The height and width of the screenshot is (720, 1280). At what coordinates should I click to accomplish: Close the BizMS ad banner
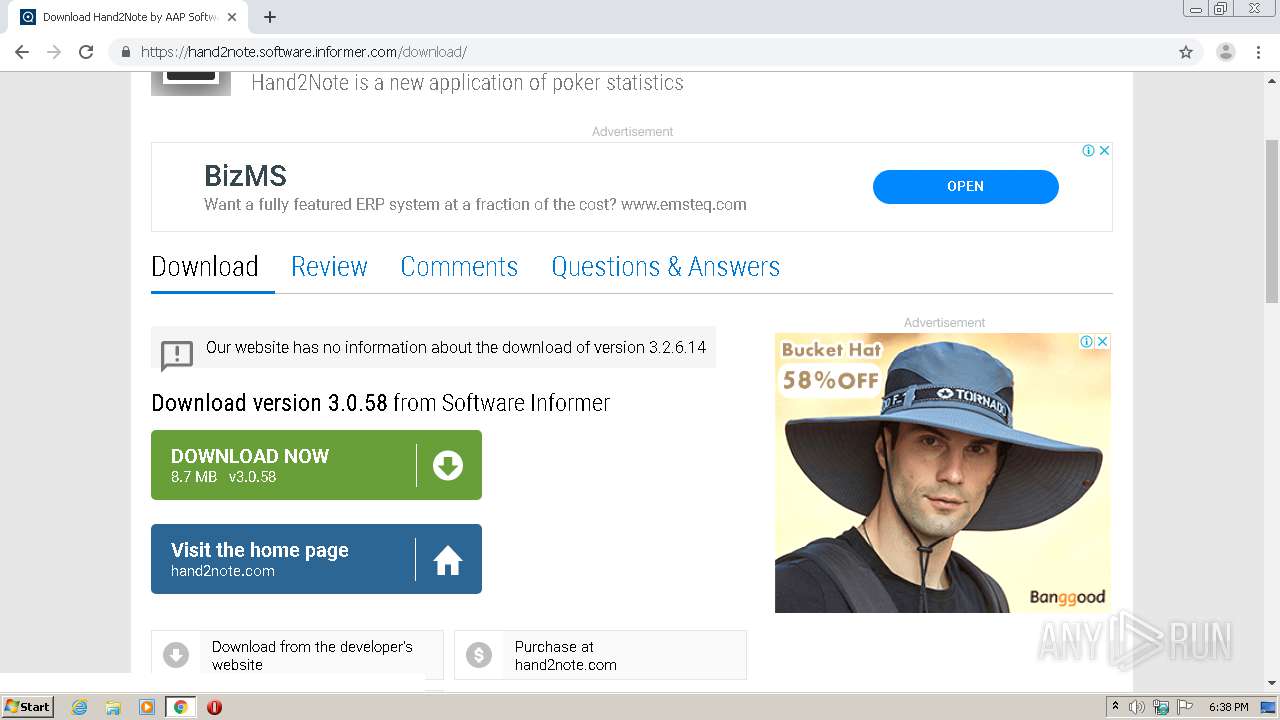(x=1104, y=150)
